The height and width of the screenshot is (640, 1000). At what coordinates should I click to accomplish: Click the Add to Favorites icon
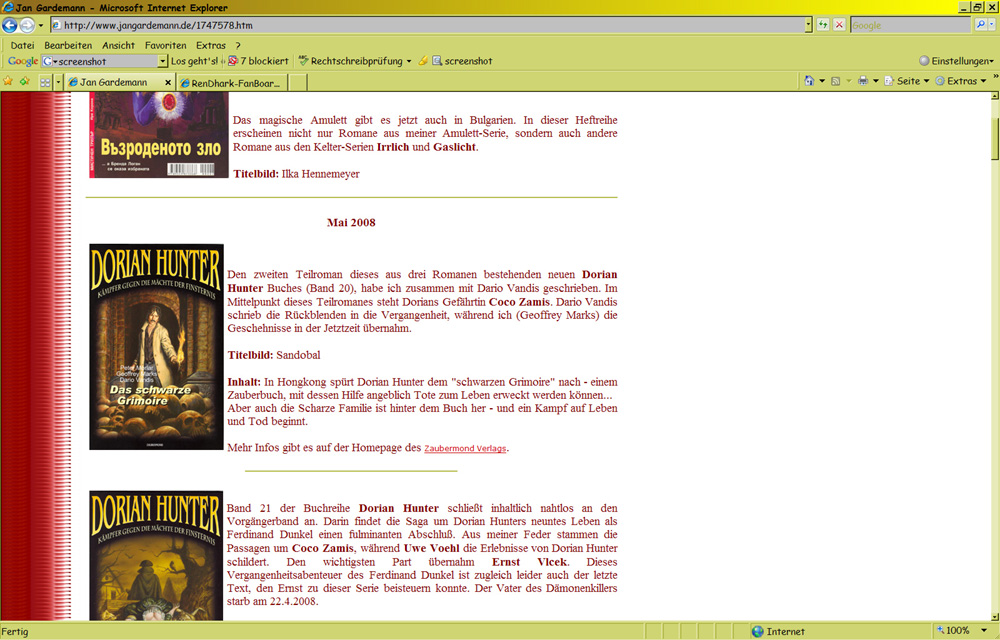[24, 81]
